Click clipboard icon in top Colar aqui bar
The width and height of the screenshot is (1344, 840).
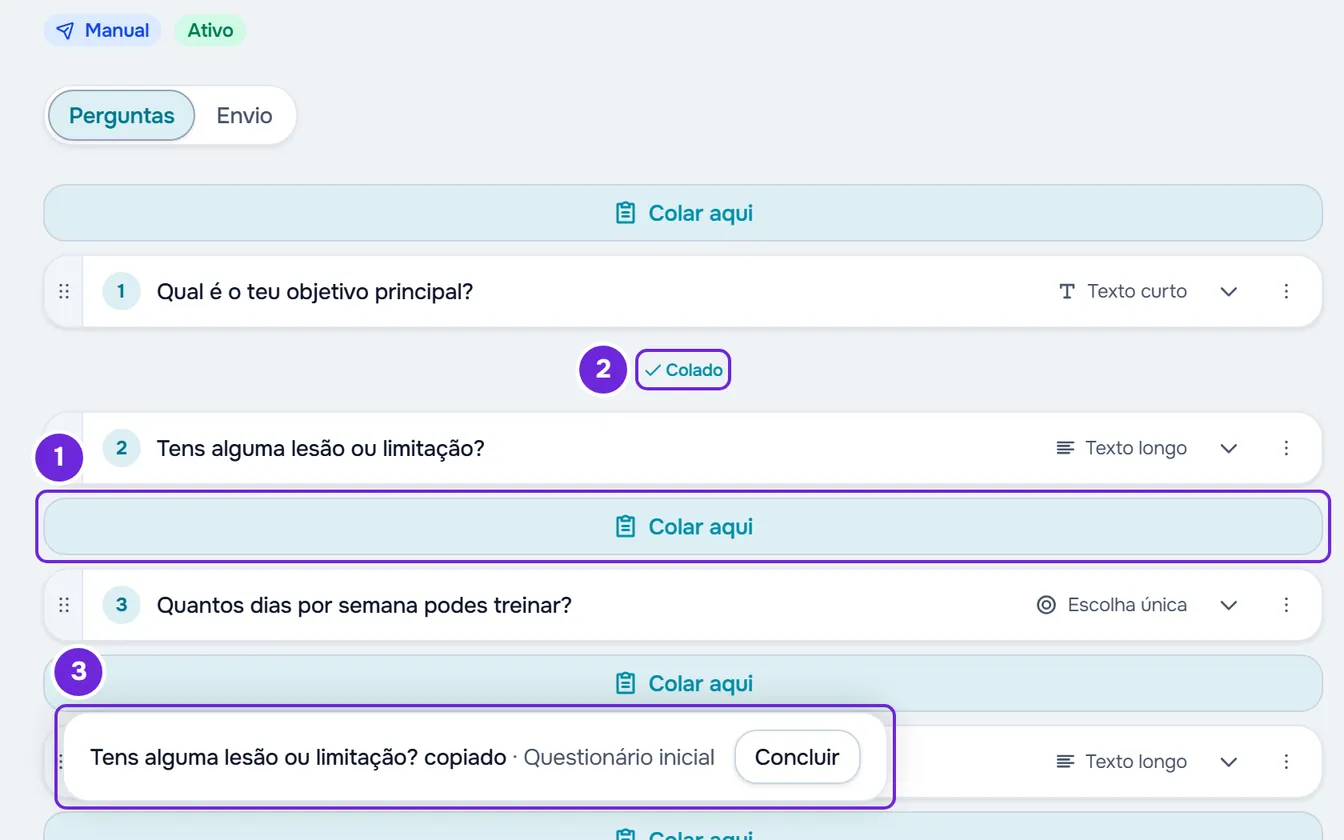[x=625, y=213]
